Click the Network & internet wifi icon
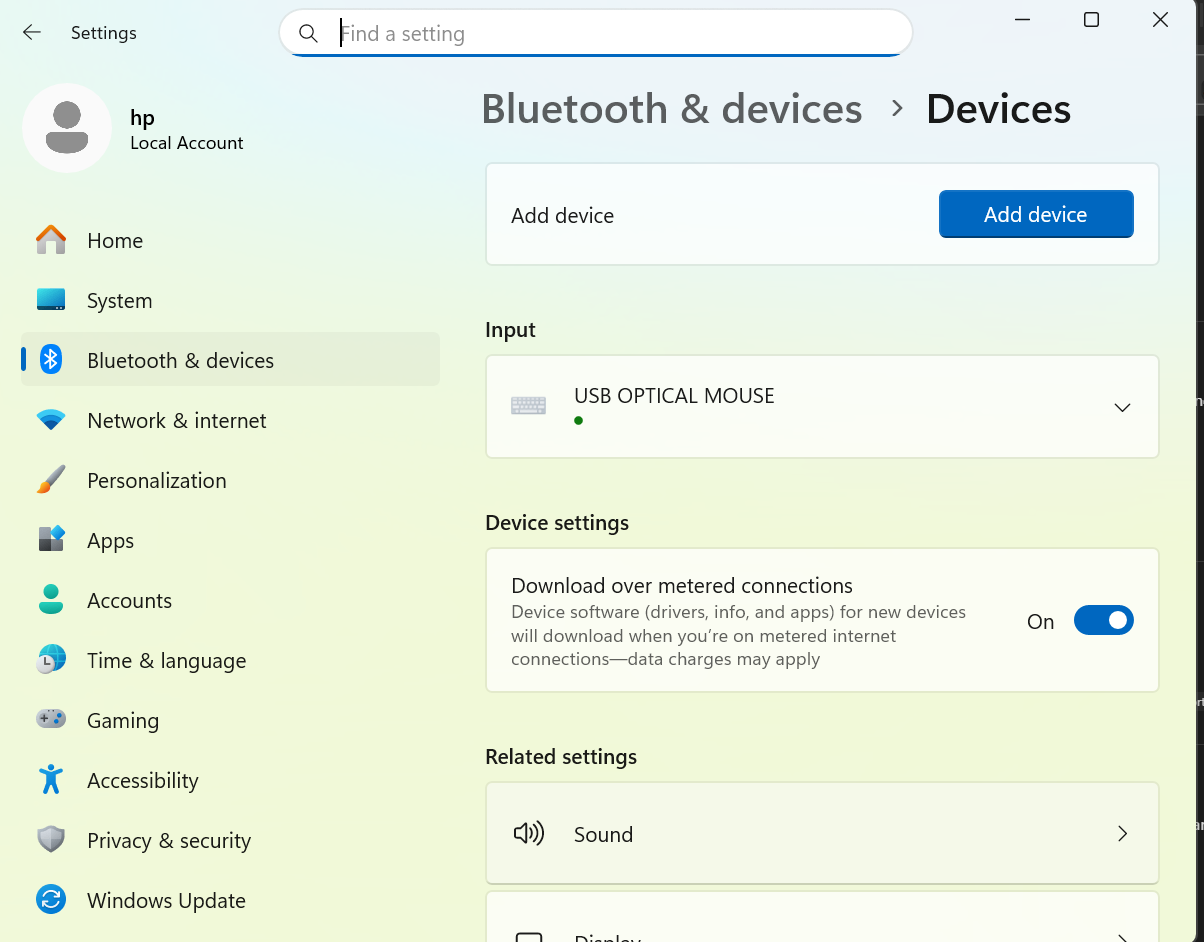1204x942 pixels. click(51, 420)
